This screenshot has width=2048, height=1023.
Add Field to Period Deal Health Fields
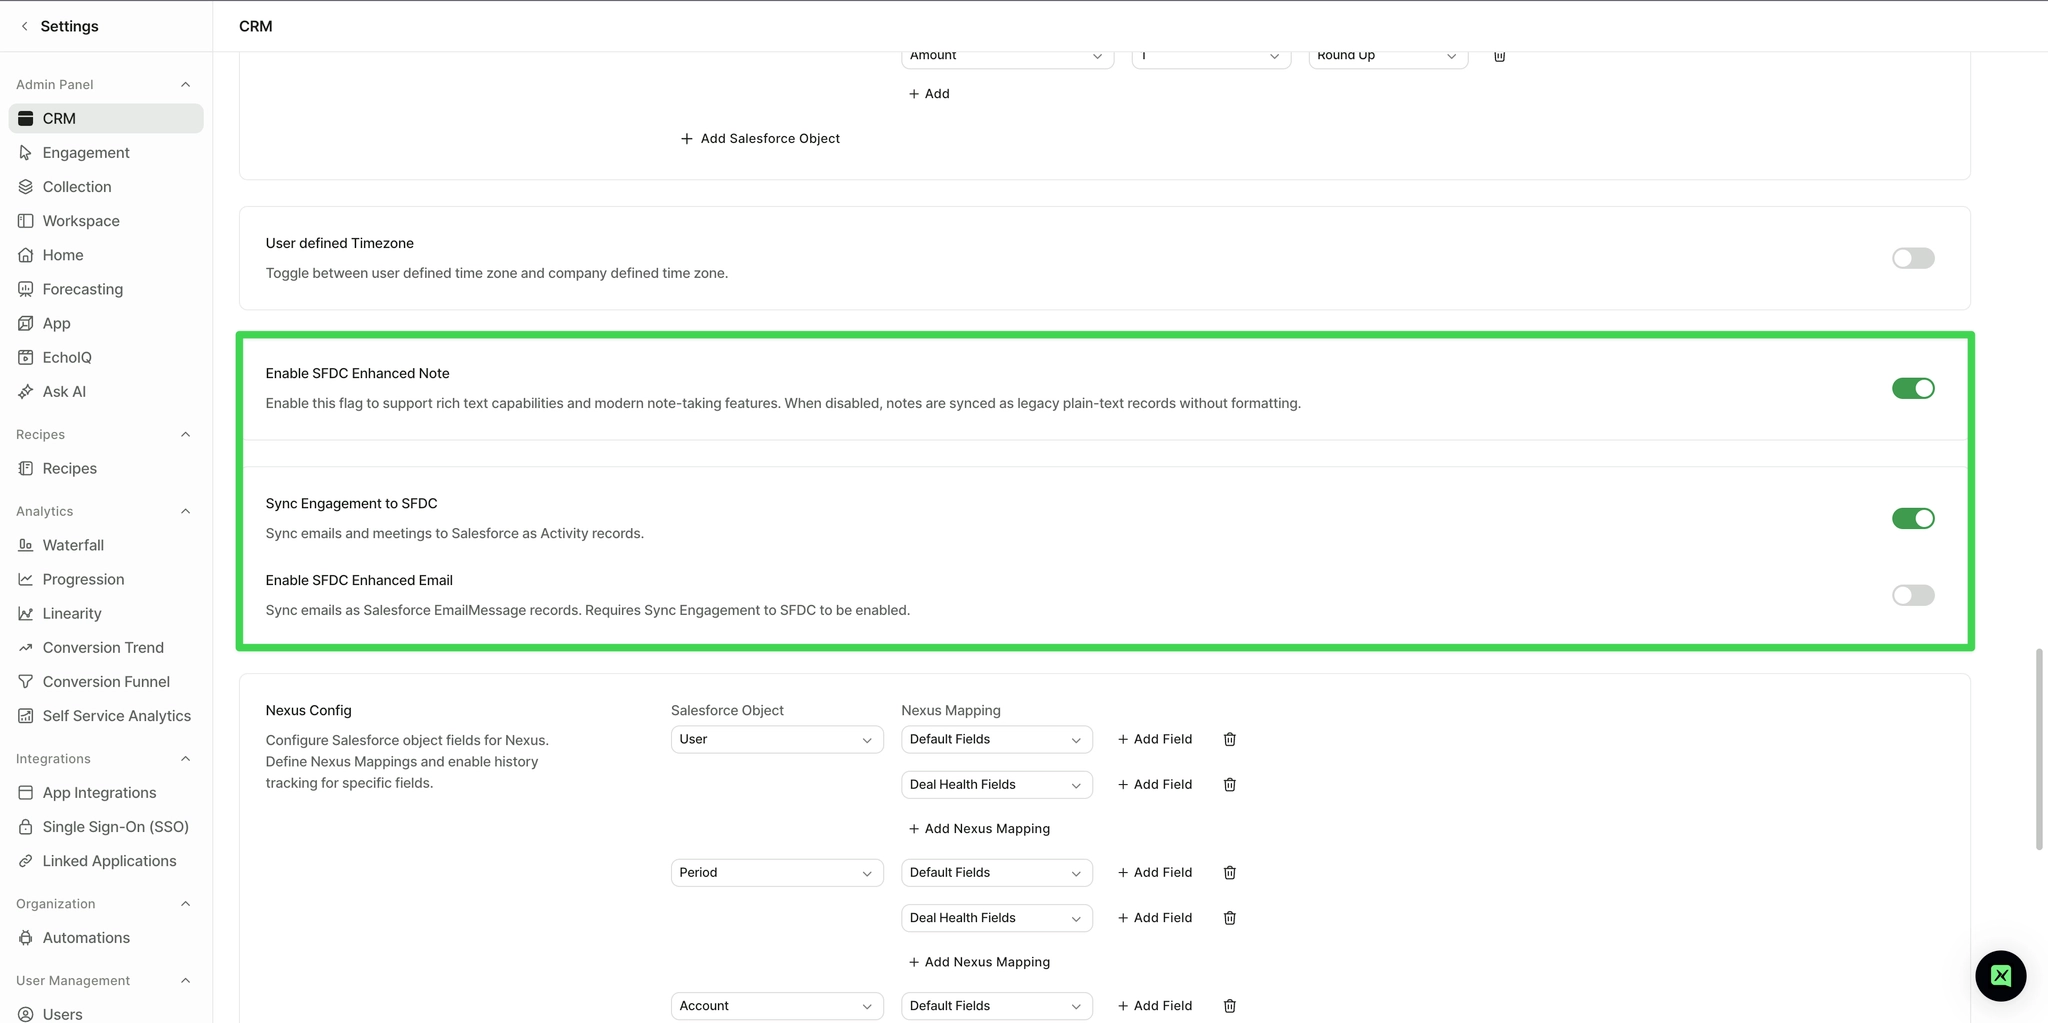[1155, 917]
